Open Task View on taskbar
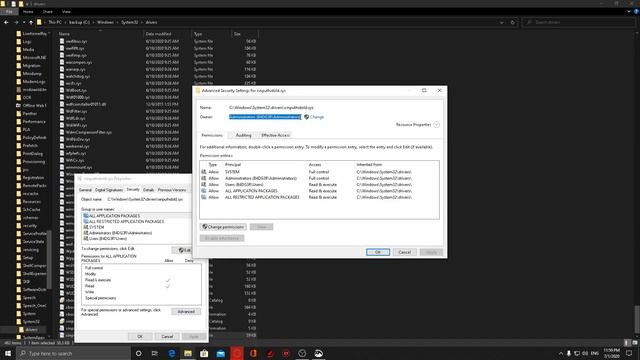 (155, 353)
